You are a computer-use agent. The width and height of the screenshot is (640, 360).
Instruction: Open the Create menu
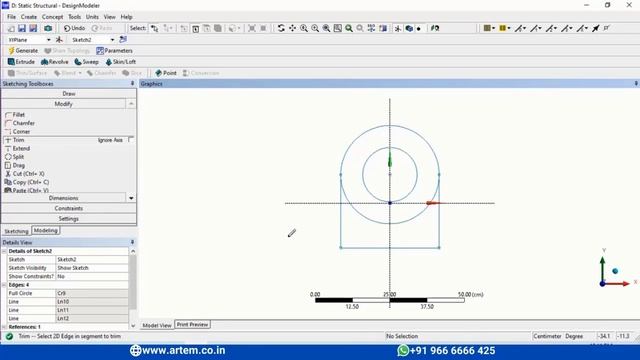point(29,17)
